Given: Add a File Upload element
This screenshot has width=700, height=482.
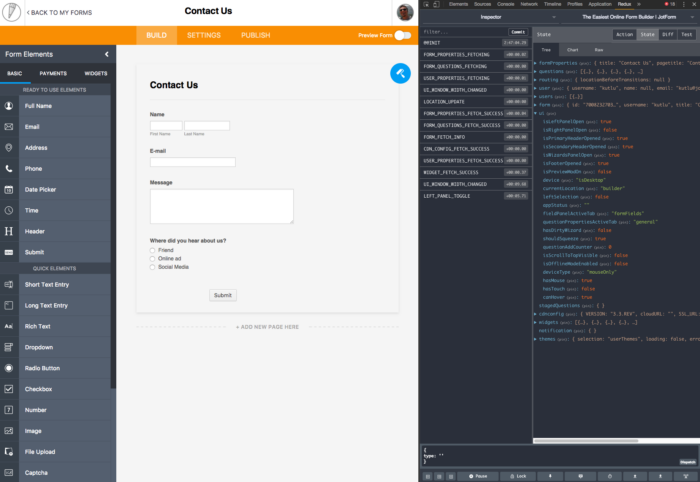Looking at the screenshot, I should (55, 452).
